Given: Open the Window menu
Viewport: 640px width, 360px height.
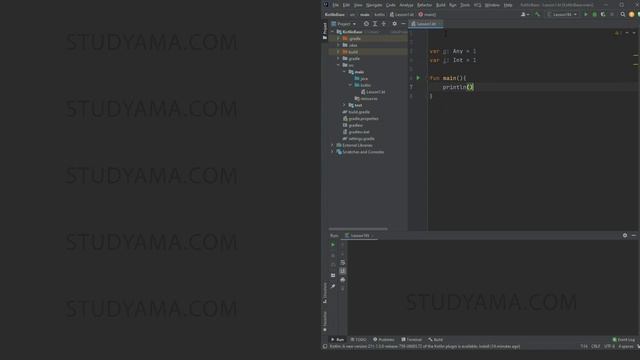Looking at the screenshot, I should pos(492,5).
